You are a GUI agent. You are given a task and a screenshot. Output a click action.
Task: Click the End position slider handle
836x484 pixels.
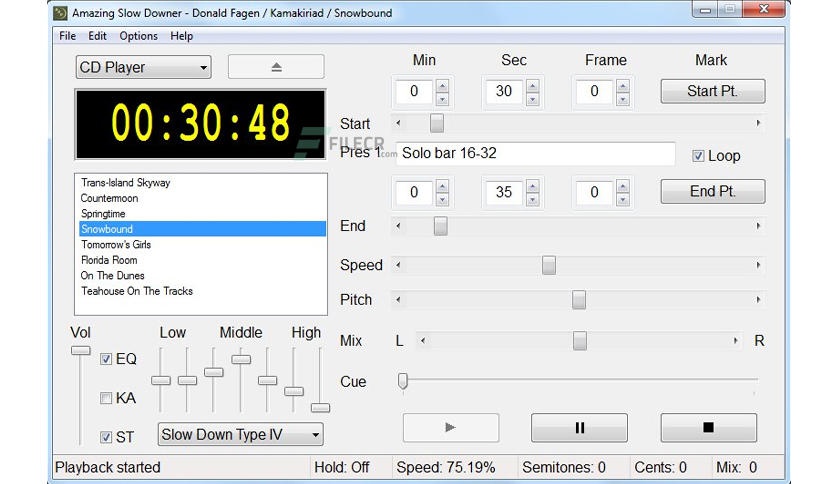440,226
